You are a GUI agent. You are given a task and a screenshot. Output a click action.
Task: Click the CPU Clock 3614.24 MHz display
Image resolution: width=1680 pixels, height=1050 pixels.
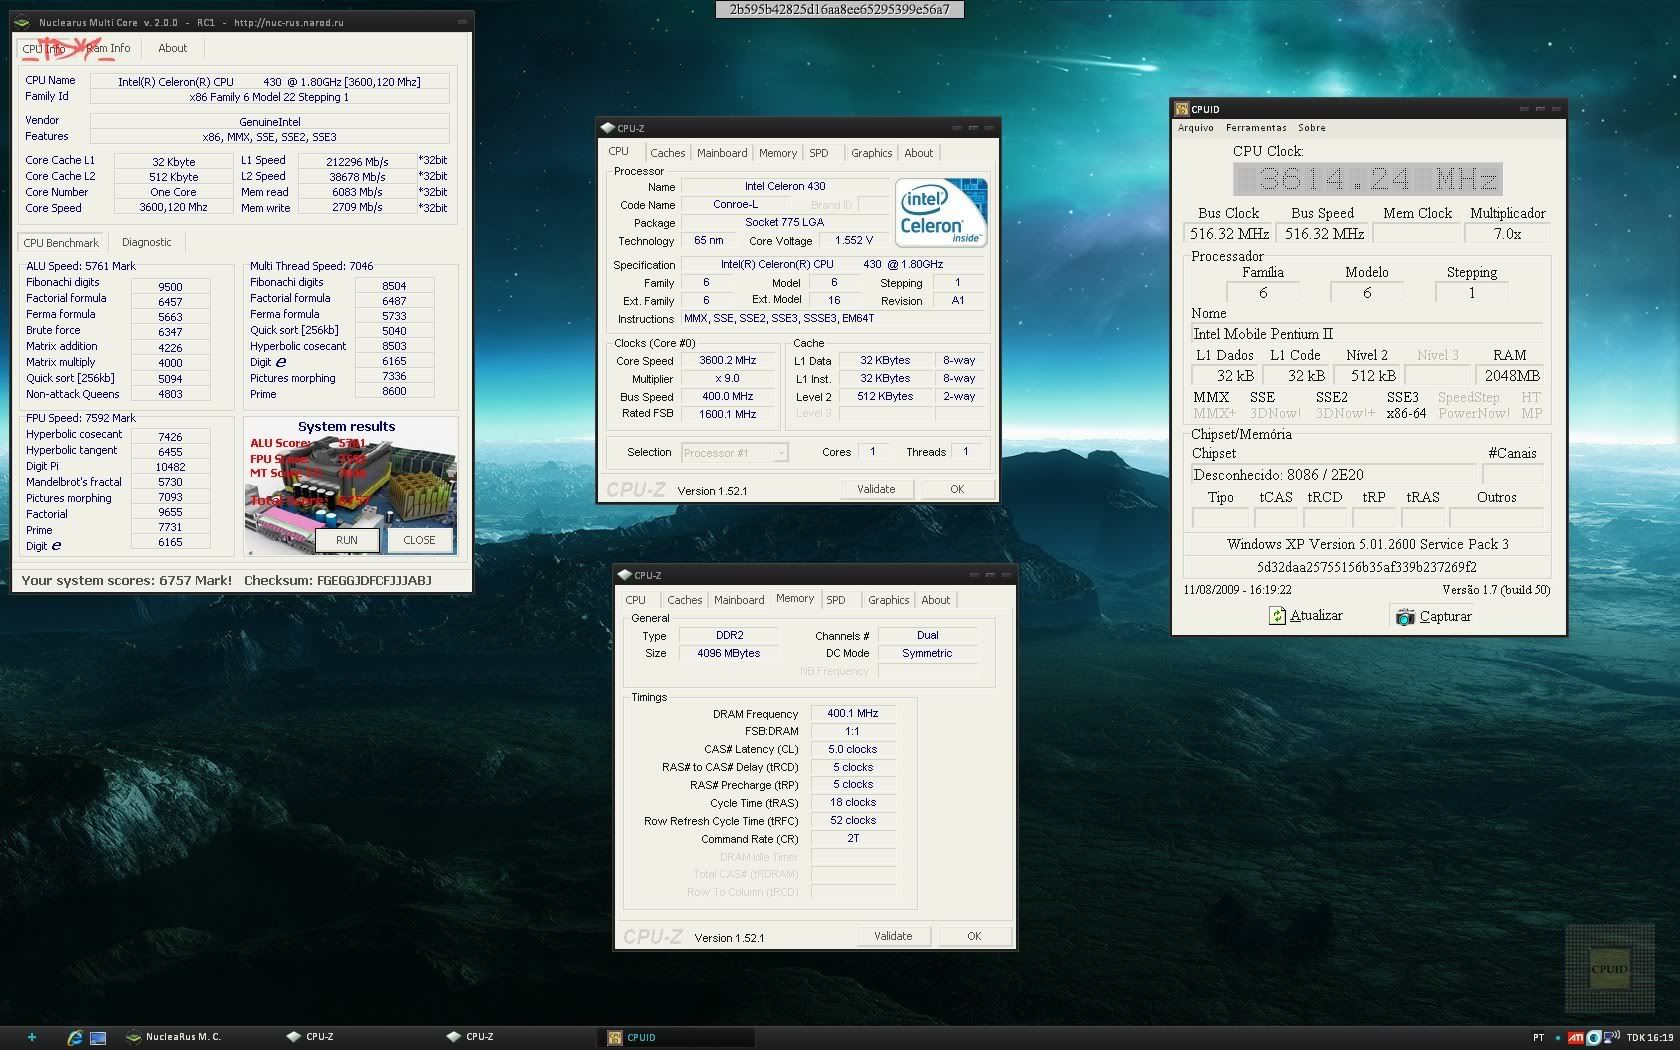tap(1367, 179)
